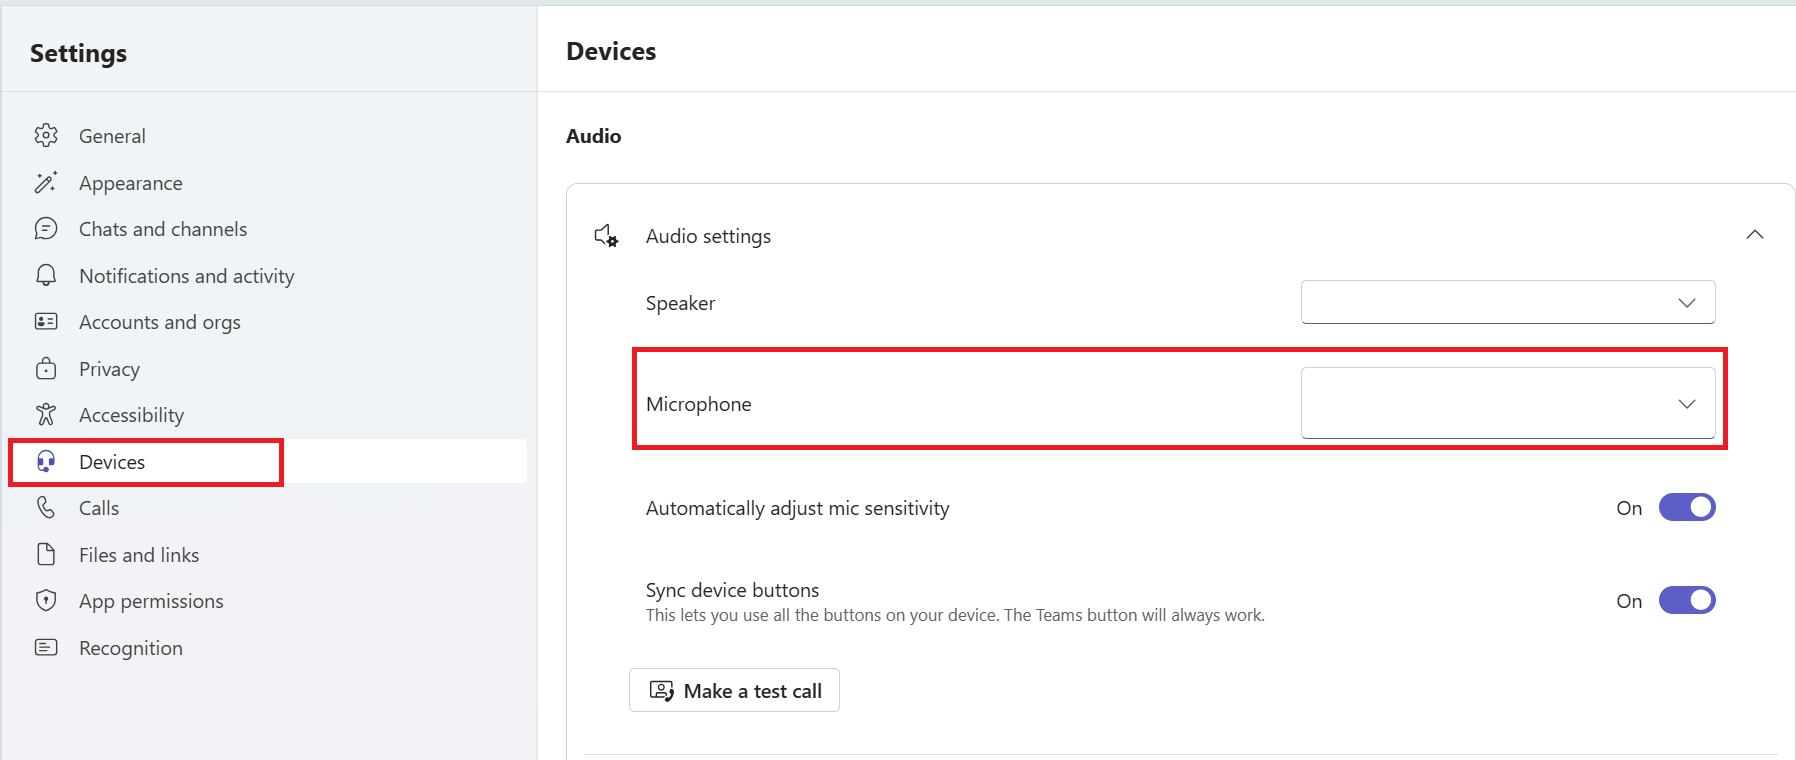1796x760 pixels.
Task: Turn off automatic mic sensitivity toggle
Action: point(1687,507)
